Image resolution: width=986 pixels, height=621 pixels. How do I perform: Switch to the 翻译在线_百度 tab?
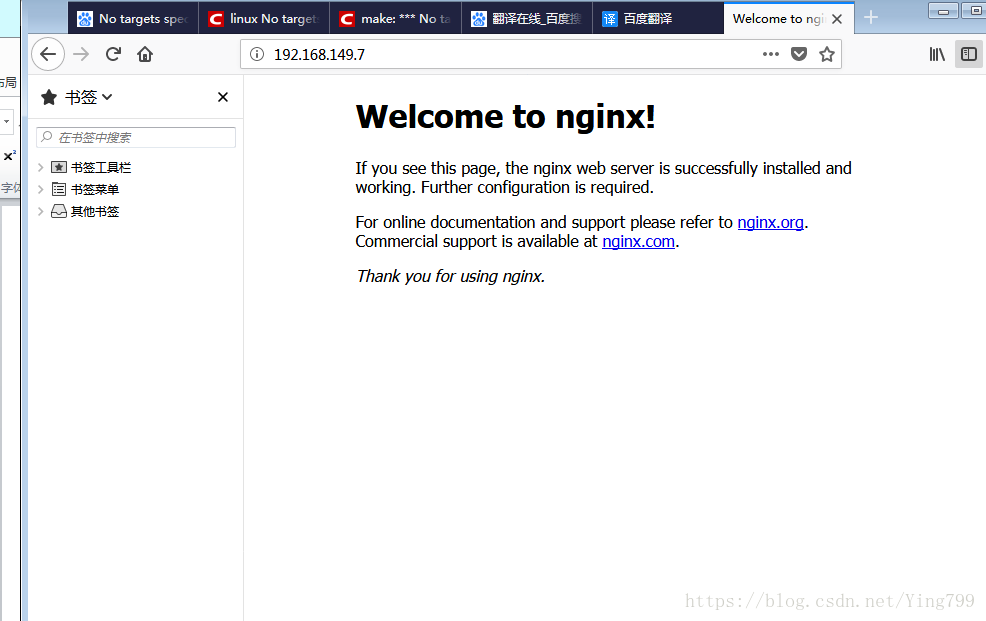pyautogui.click(x=527, y=19)
